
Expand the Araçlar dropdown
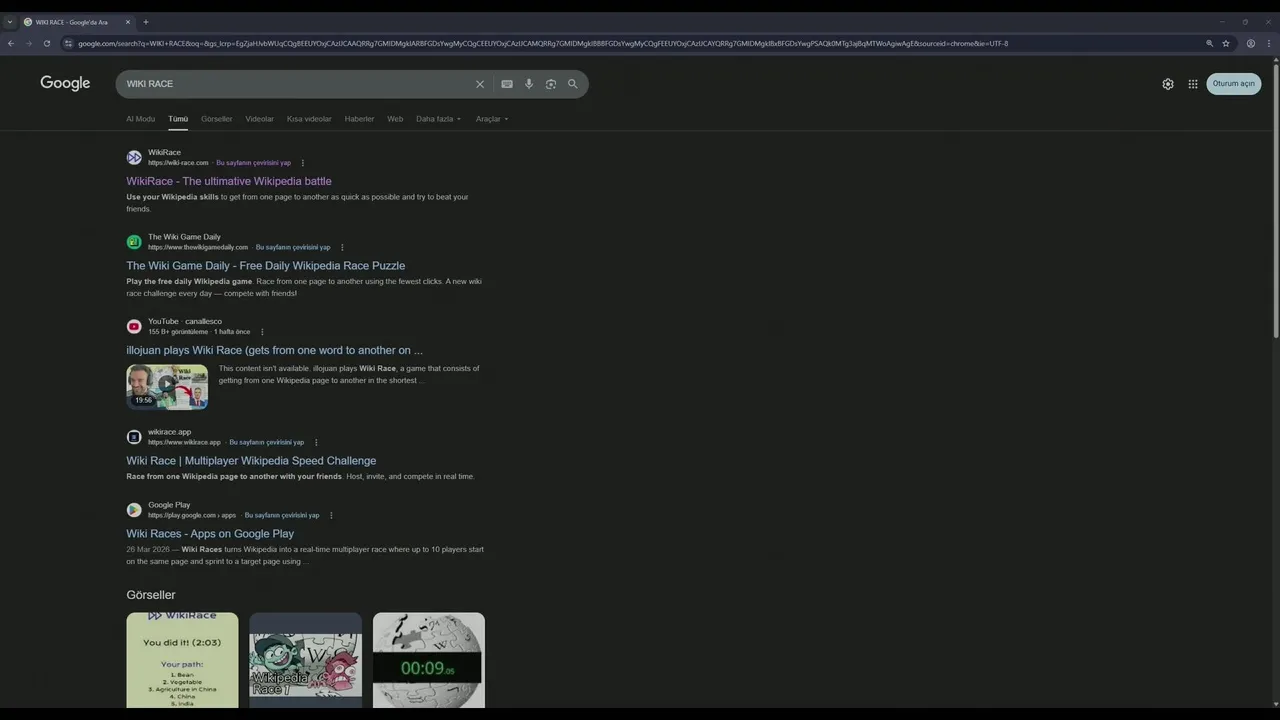tap(492, 119)
